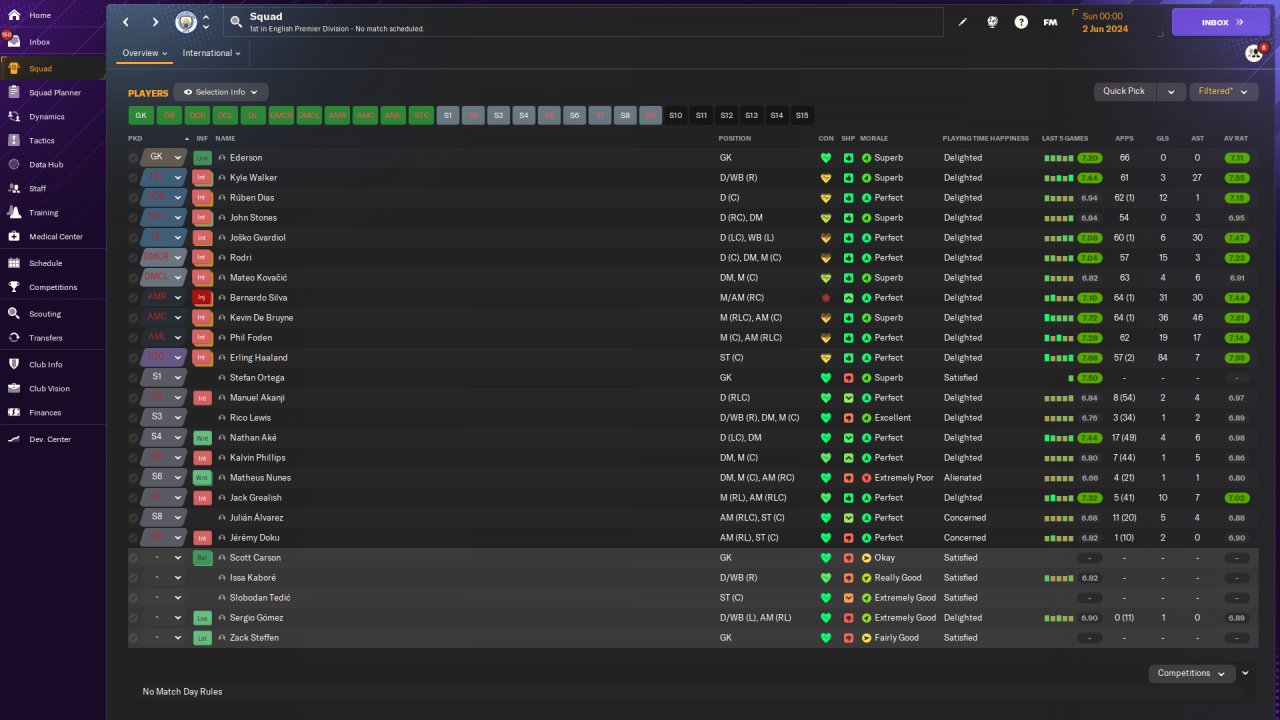
Task: Open the Scouting magnifier icon
Action: (14, 314)
